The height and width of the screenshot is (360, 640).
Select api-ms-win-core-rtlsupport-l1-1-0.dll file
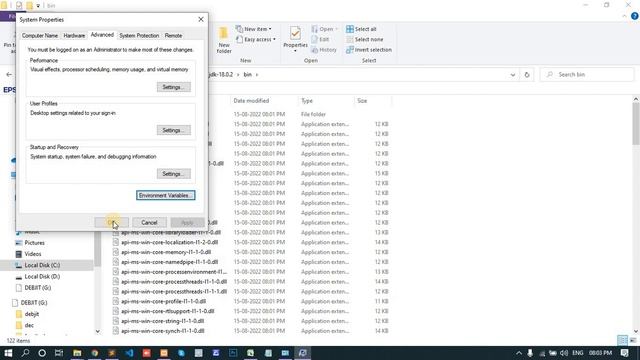click(x=168, y=311)
